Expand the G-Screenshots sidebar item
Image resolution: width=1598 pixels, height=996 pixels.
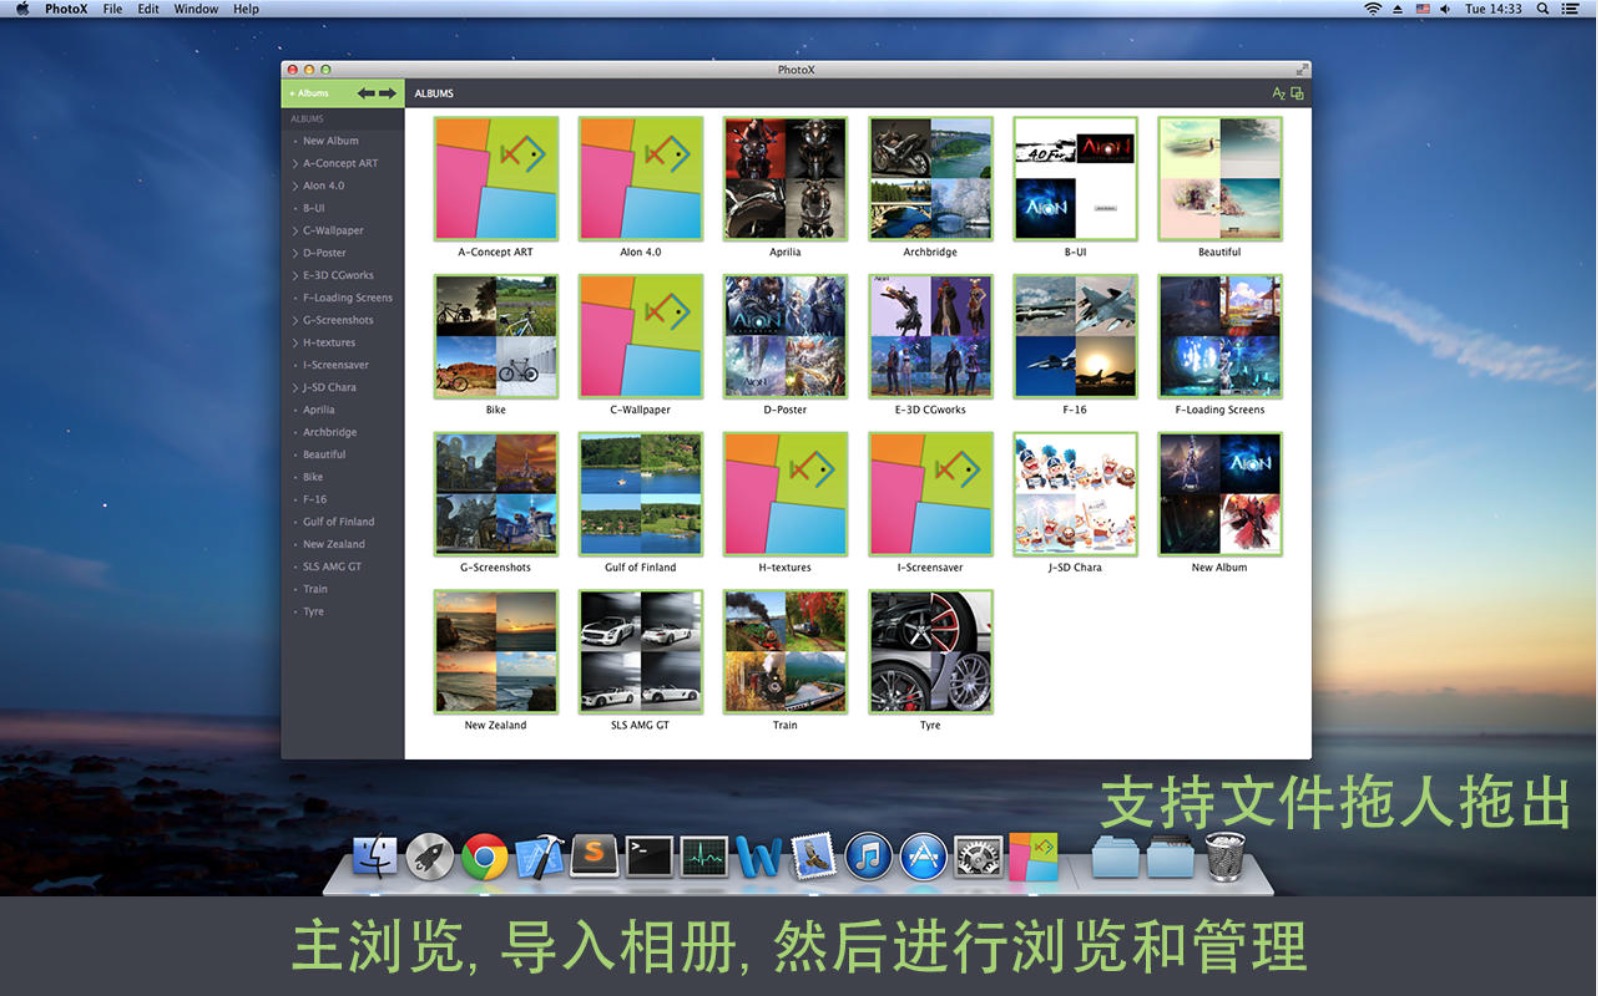pyautogui.click(x=295, y=320)
